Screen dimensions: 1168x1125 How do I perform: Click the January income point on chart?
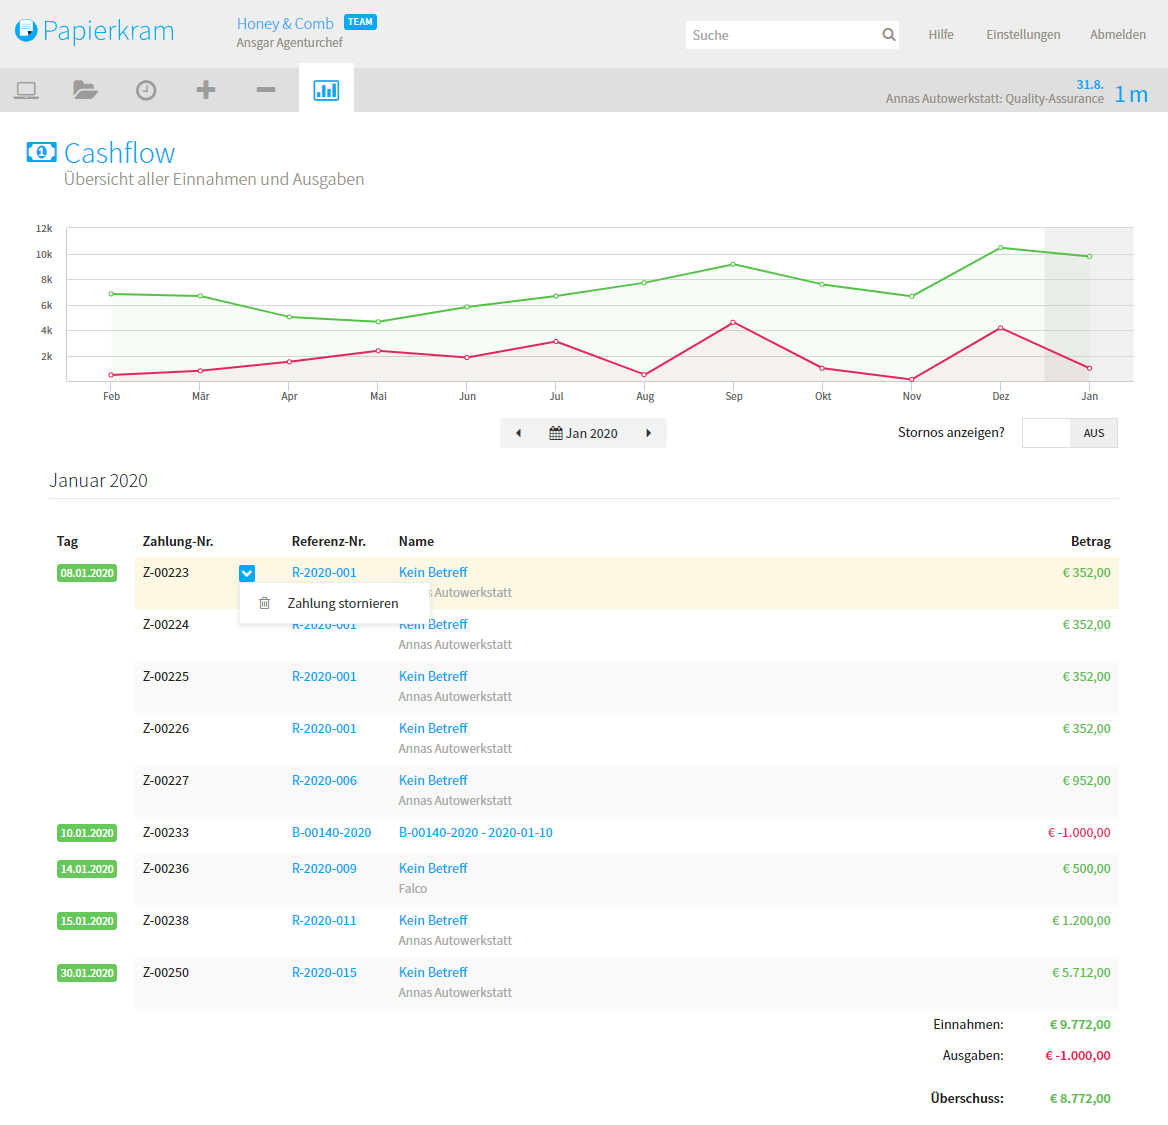coord(1089,256)
